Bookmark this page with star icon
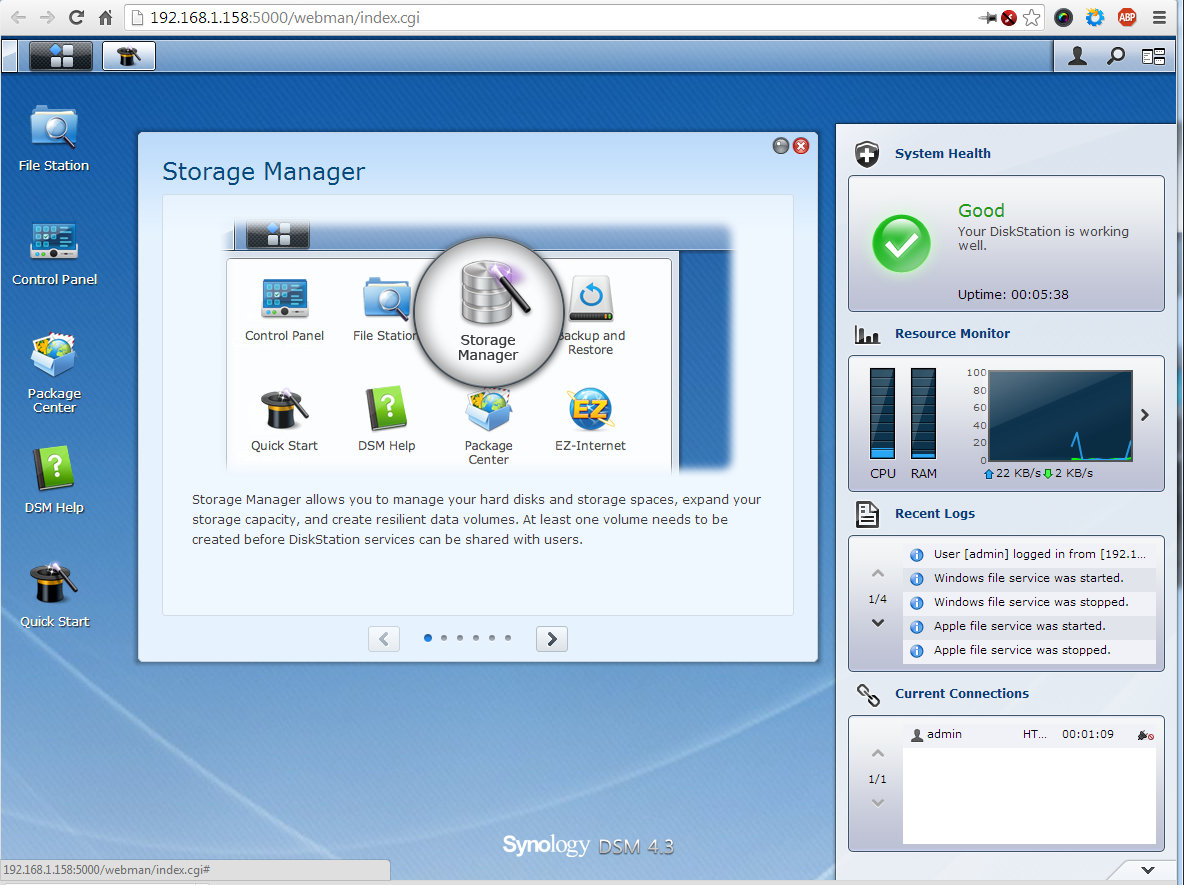 click(1031, 17)
